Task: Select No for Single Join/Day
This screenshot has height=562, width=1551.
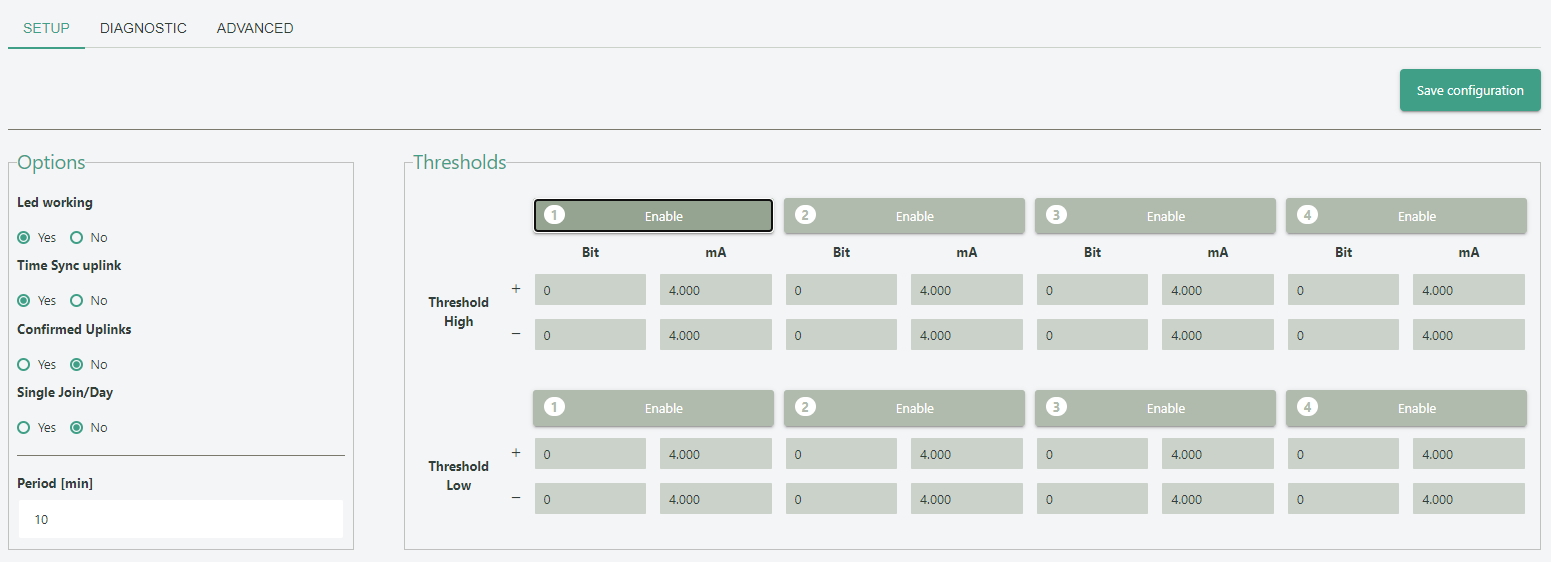Action: 77,428
